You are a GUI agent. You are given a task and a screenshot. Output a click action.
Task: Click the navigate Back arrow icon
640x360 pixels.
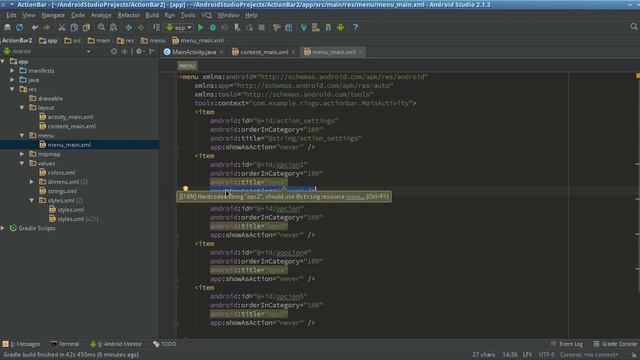point(129,27)
